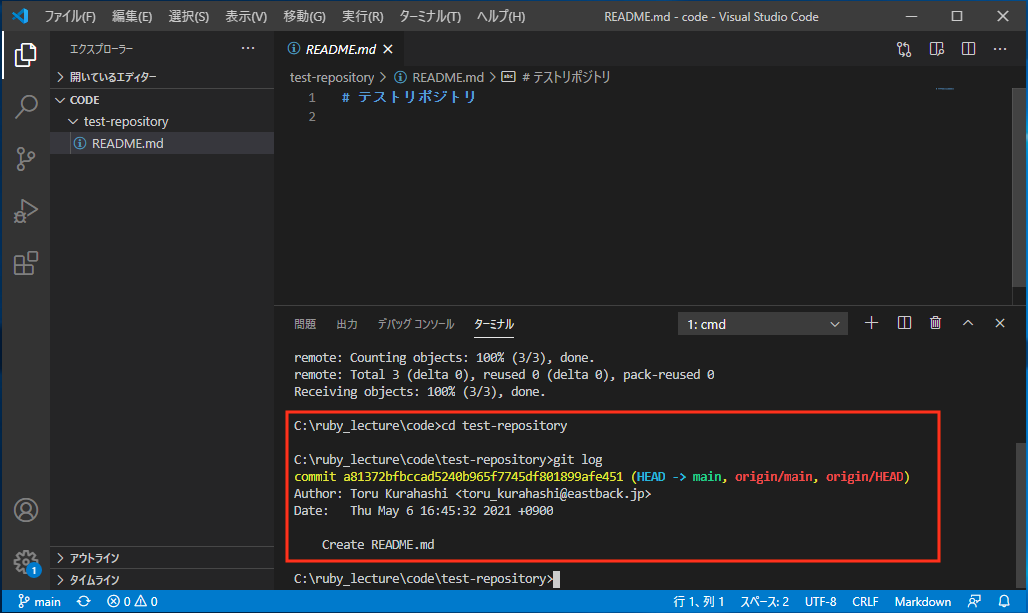
Task: Click the # テストリポジトリ breadcrumb symbol
Action: (556, 77)
